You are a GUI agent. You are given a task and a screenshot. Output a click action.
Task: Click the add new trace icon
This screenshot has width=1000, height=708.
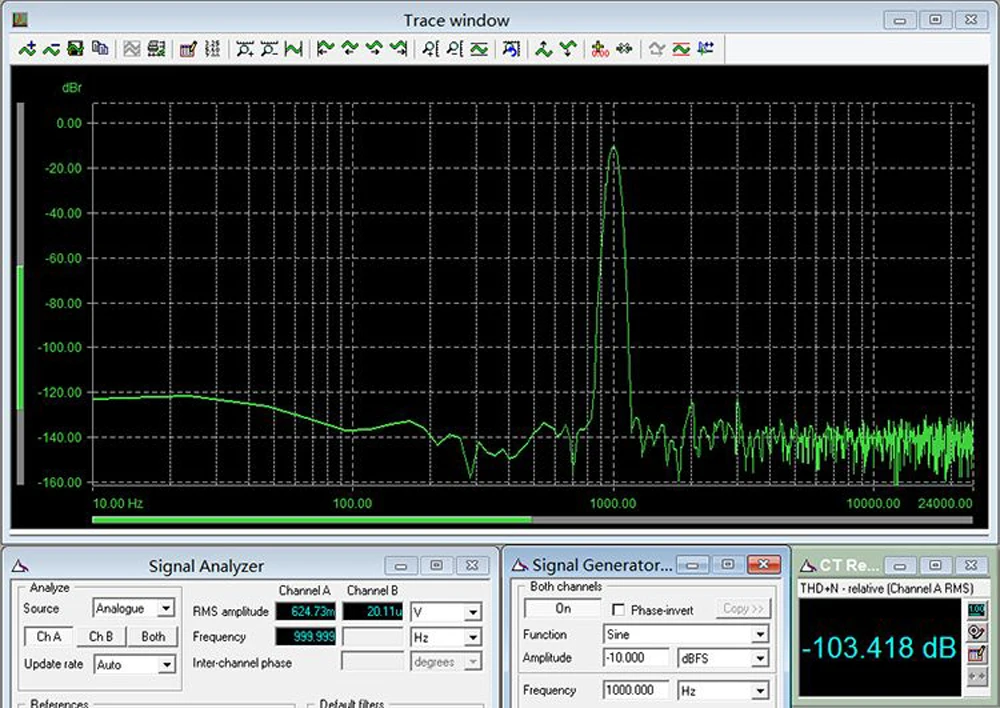(x=27, y=48)
